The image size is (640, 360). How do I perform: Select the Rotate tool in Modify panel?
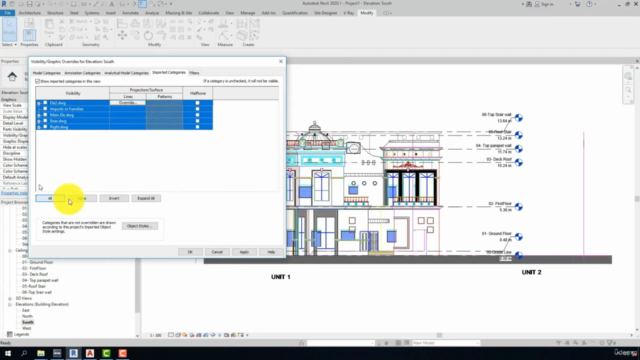point(148,36)
